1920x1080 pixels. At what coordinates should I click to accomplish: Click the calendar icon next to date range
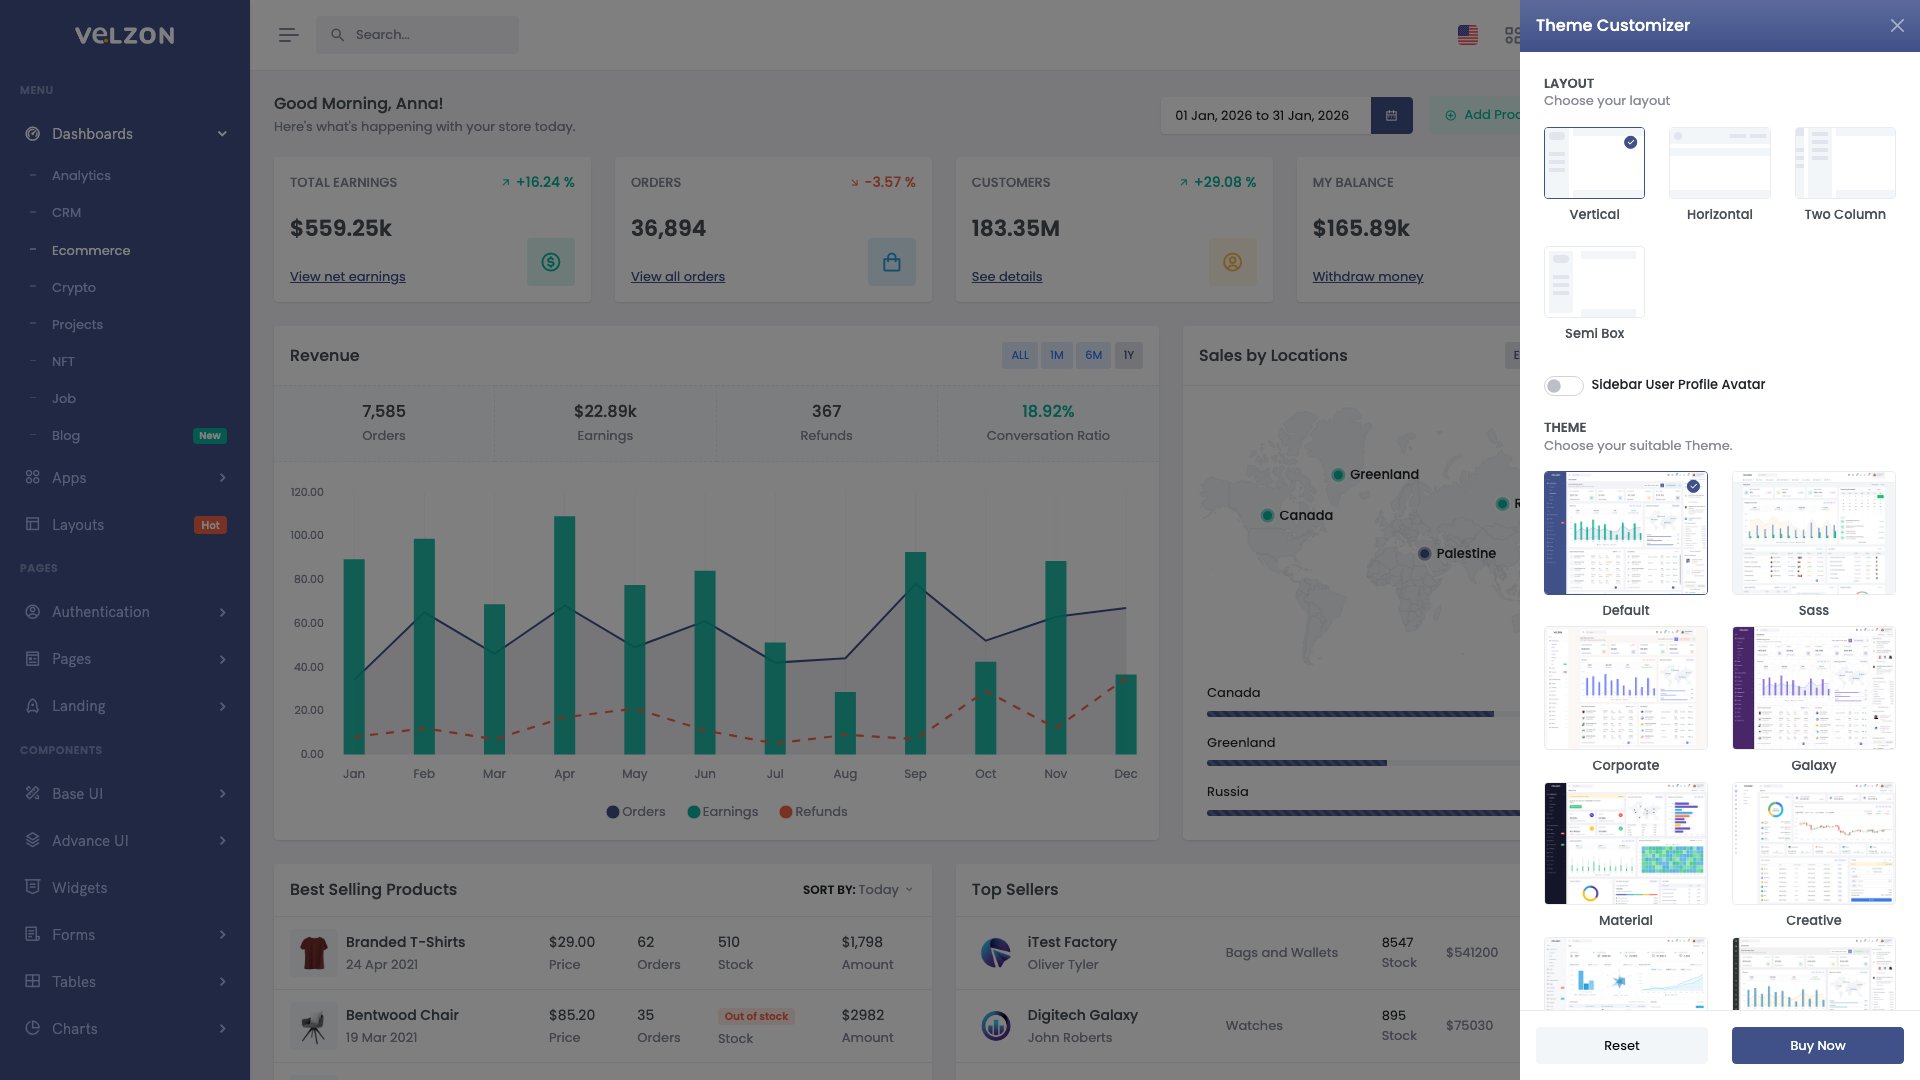[1391, 115]
